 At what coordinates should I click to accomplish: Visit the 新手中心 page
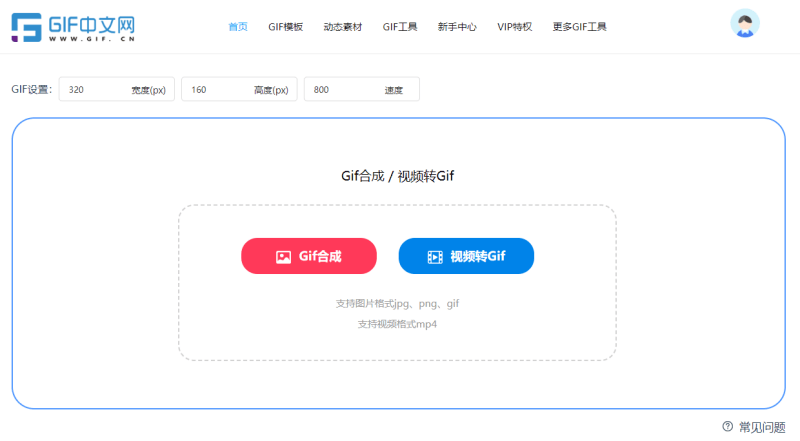click(456, 27)
